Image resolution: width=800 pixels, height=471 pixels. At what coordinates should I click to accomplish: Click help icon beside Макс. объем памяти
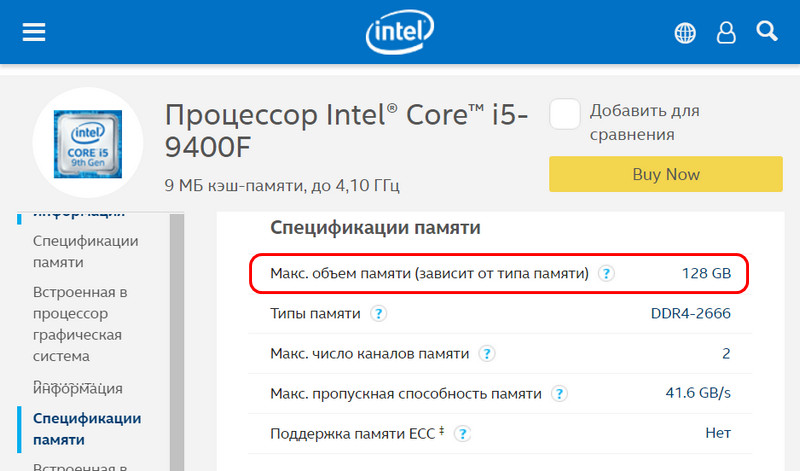click(x=606, y=274)
